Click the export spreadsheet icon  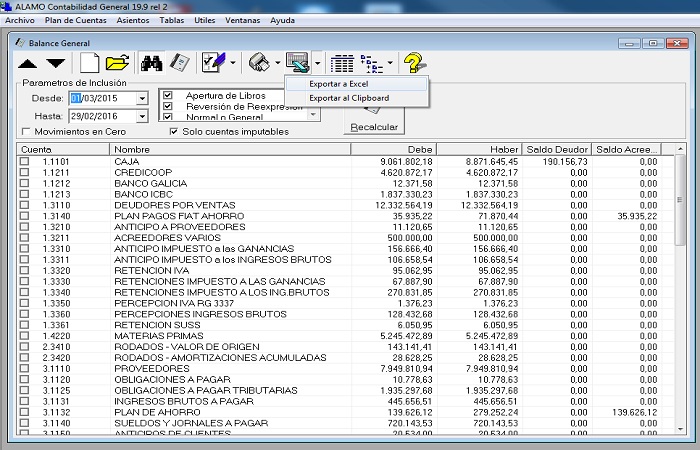click(298, 62)
